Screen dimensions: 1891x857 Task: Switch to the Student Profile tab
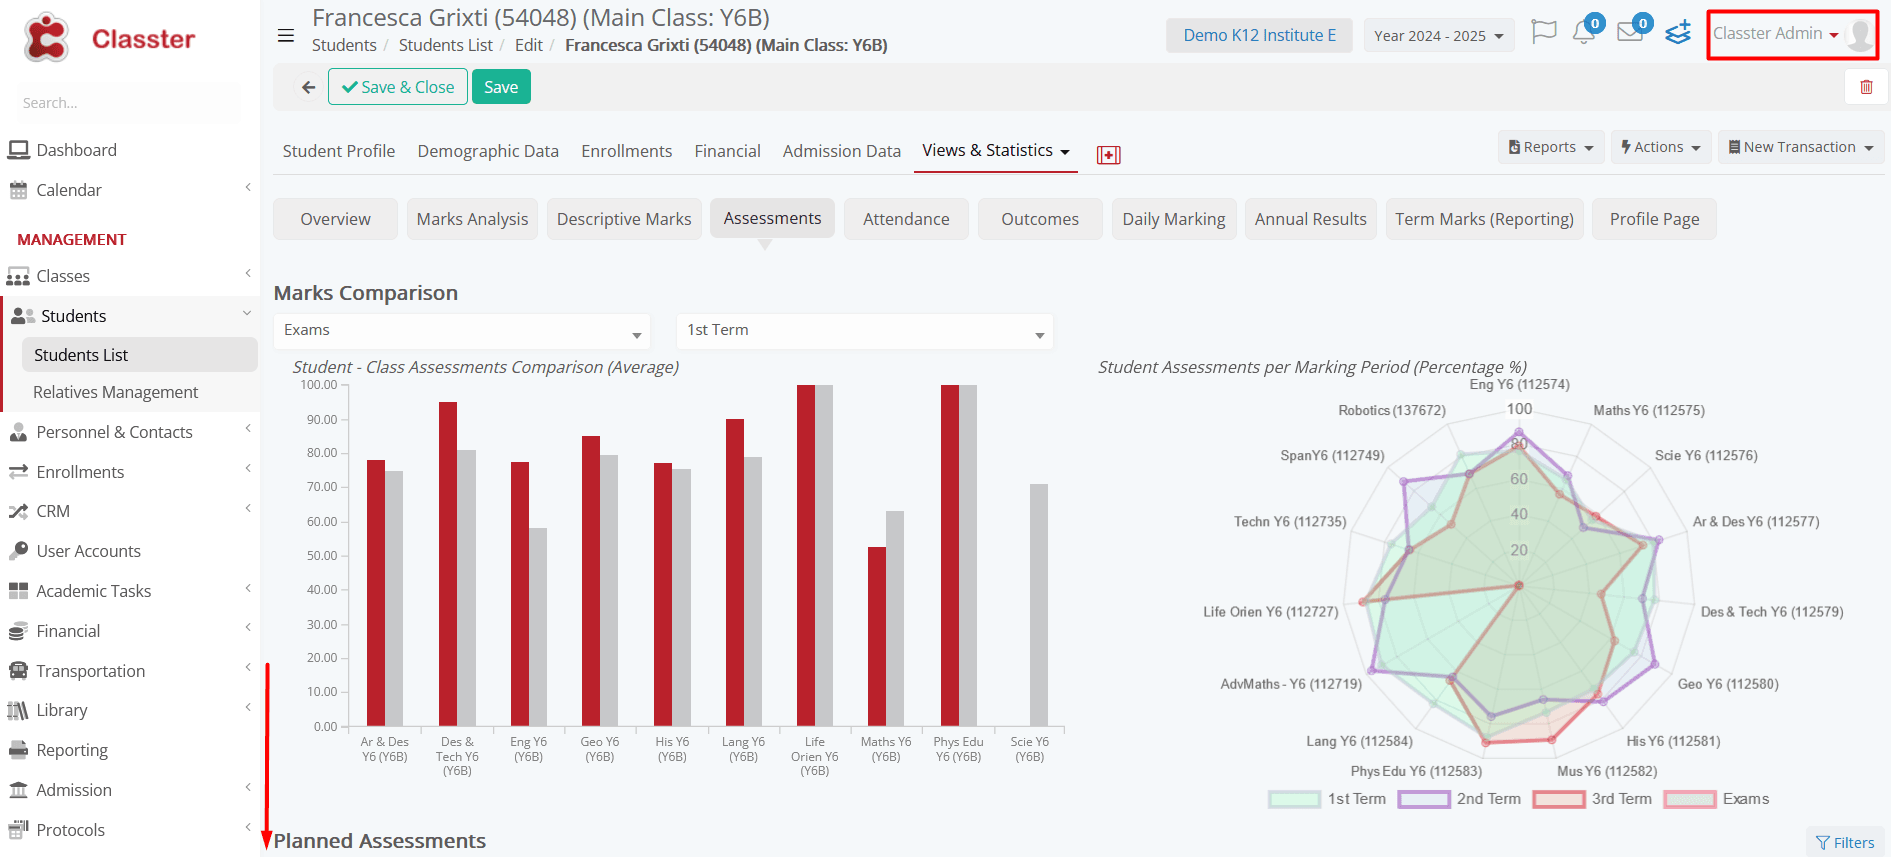(339, 151)
